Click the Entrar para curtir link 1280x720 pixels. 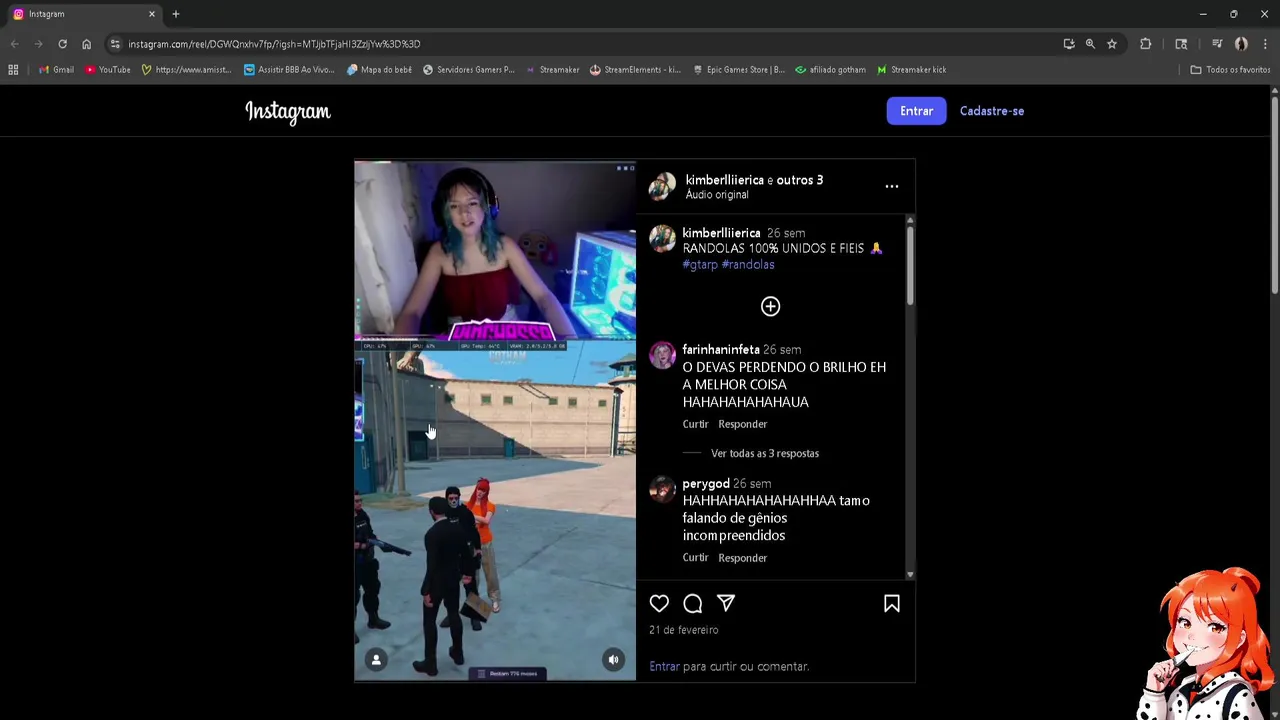[x=664, y=666]
